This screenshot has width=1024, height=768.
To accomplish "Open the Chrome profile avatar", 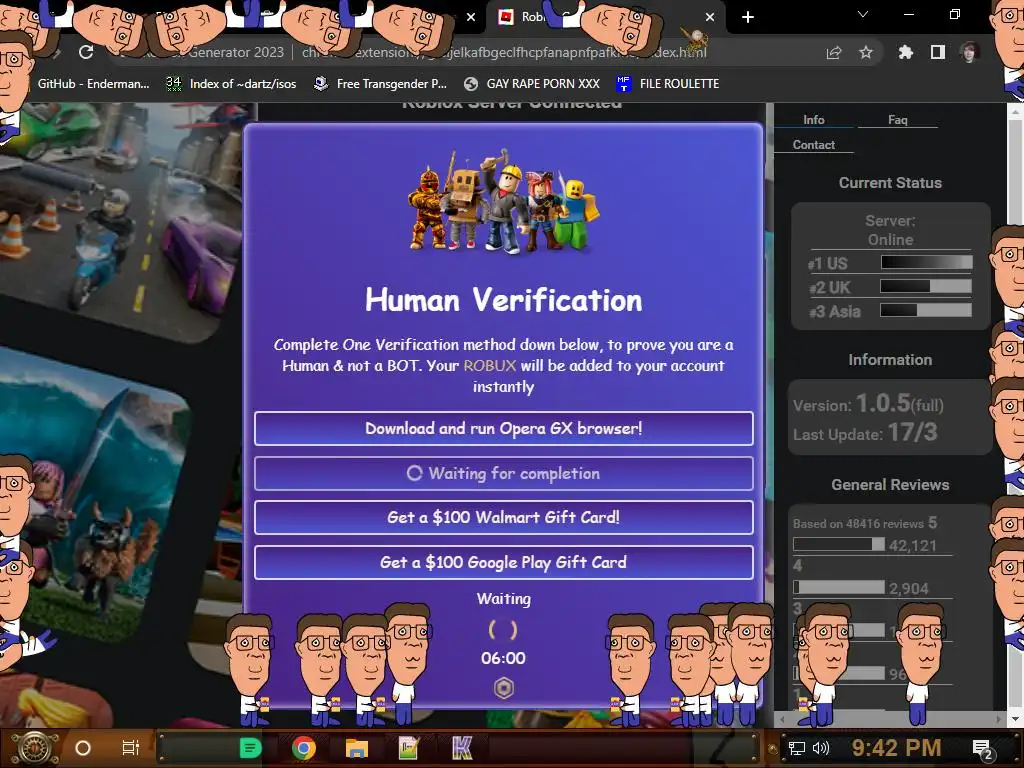I will coord(969,52).
